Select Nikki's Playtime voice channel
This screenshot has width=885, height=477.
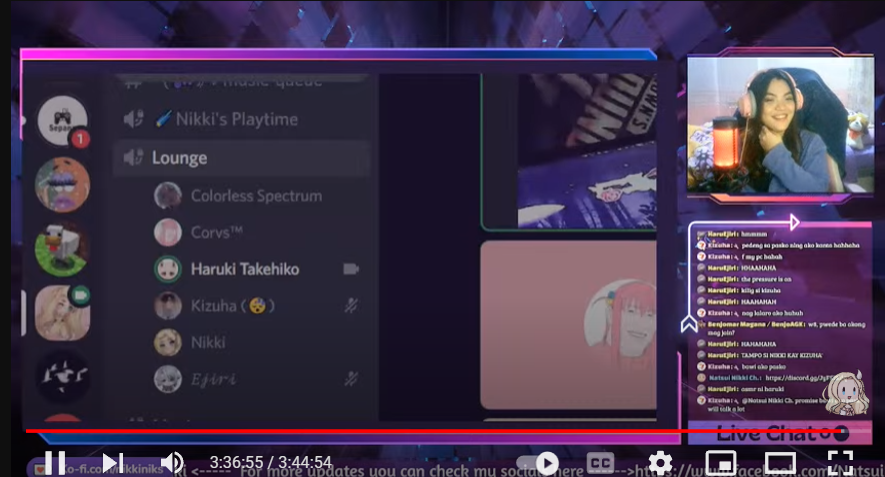point(242,119)
